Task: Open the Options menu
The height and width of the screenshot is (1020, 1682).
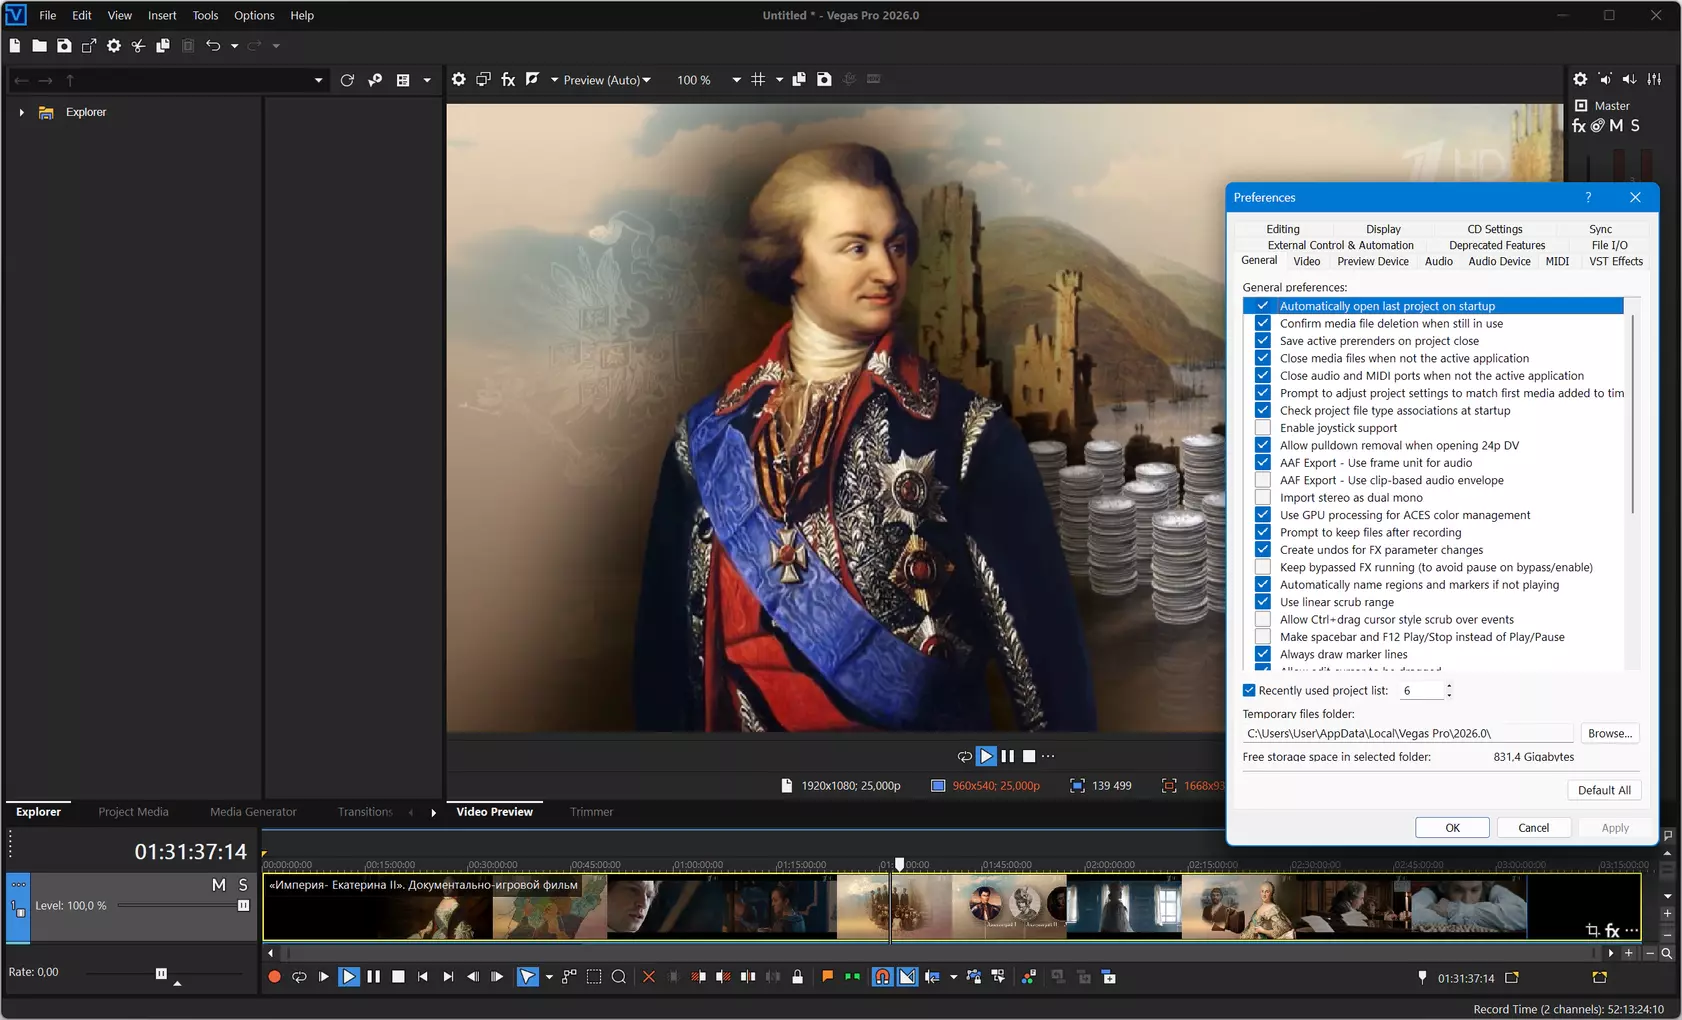Action: (254, 15)
